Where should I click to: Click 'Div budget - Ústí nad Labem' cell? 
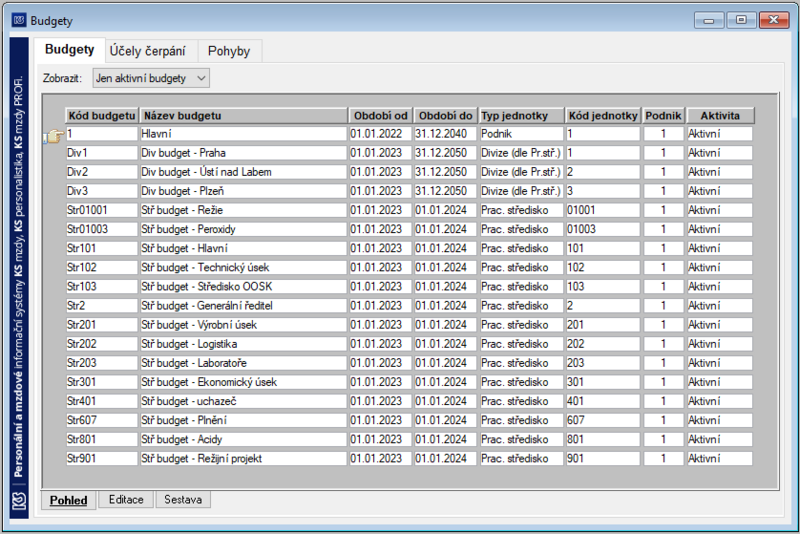(243, 172)
